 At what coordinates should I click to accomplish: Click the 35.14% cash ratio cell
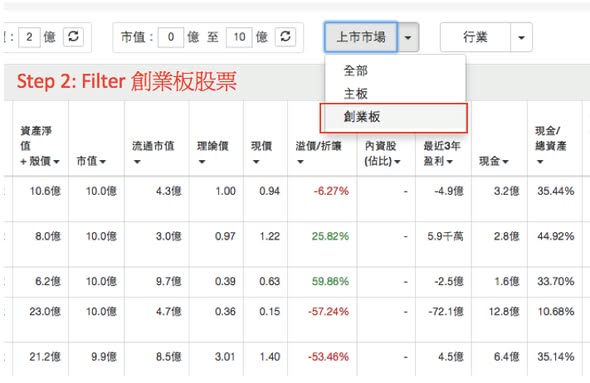pyautogui.click(x=556, y=357)
